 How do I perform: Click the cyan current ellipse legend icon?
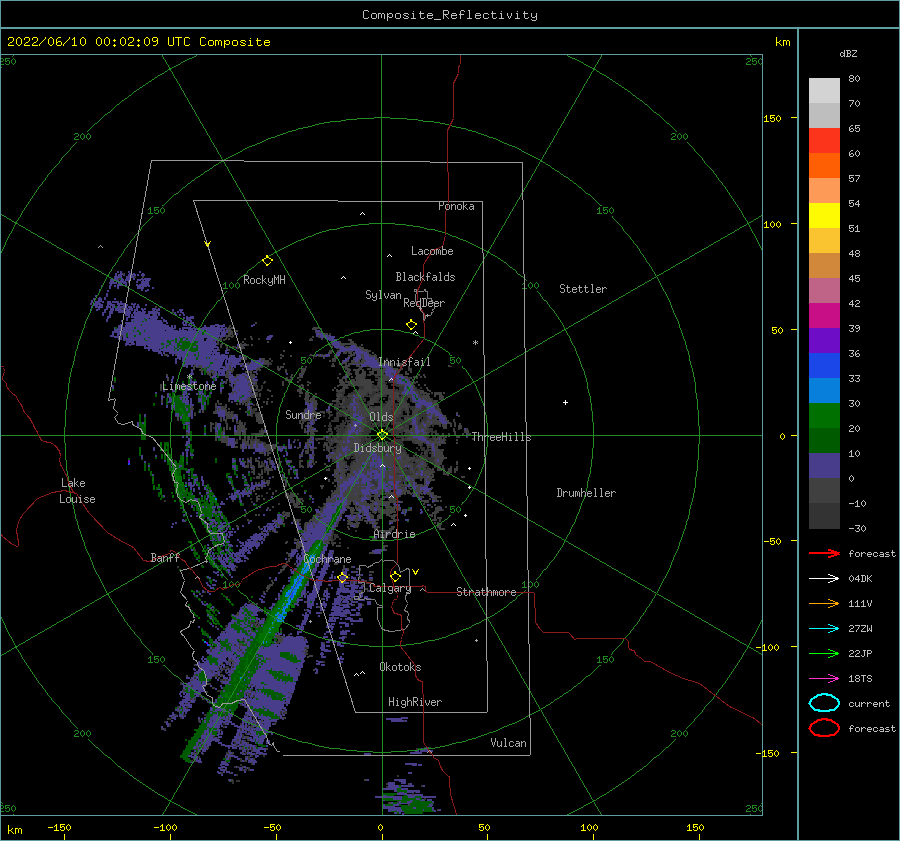coord(824,703)
